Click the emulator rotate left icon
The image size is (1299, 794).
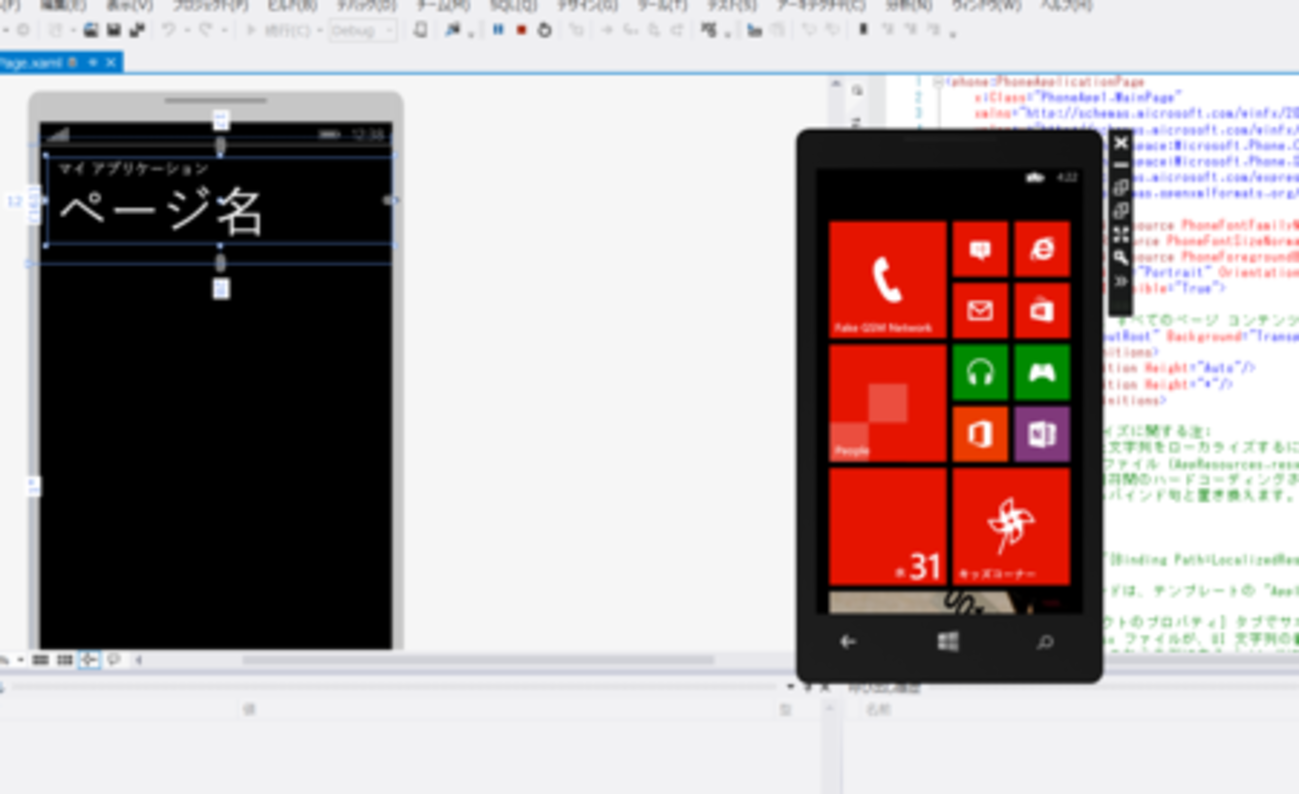click(x=1121, y=188)
